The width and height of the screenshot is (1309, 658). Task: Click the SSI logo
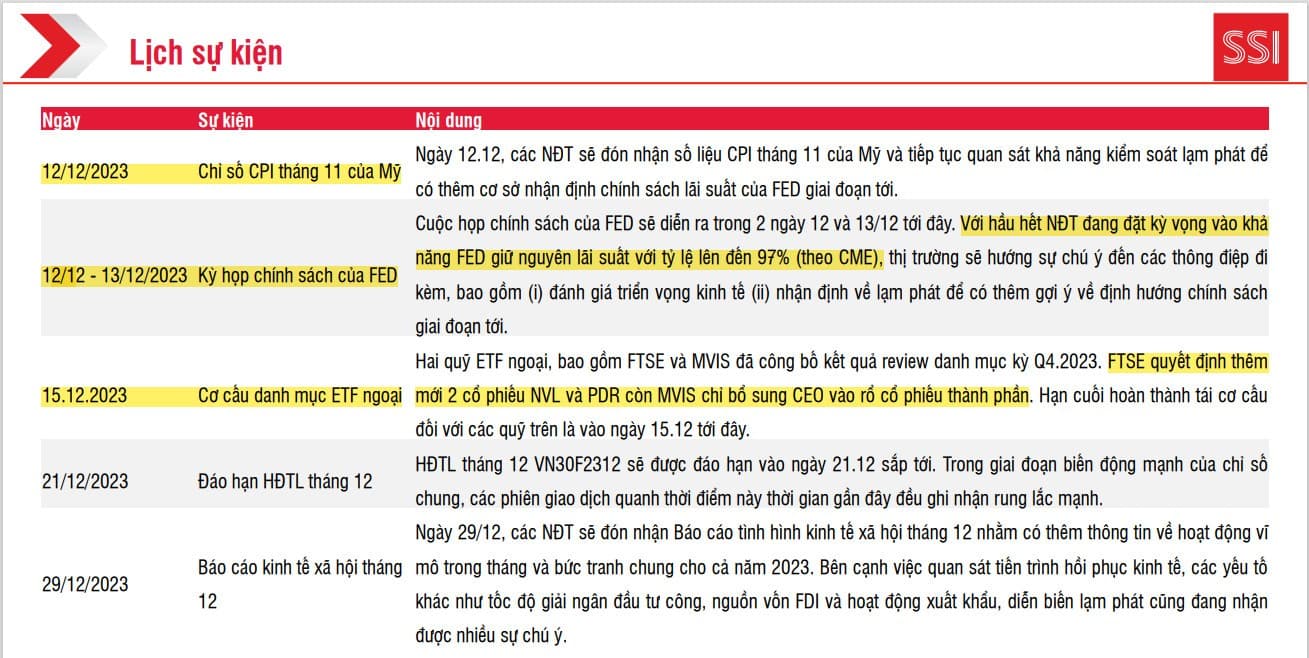click(x=1250, y=46)
